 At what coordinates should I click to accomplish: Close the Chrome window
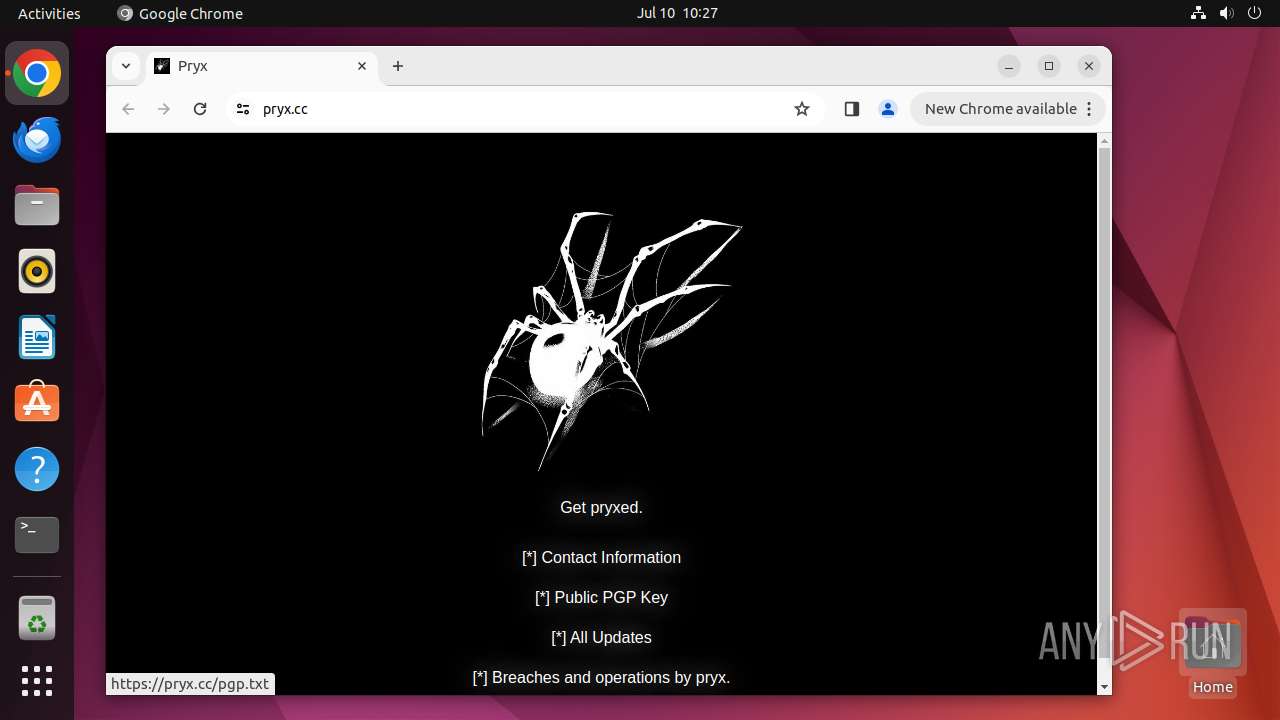1089,66
